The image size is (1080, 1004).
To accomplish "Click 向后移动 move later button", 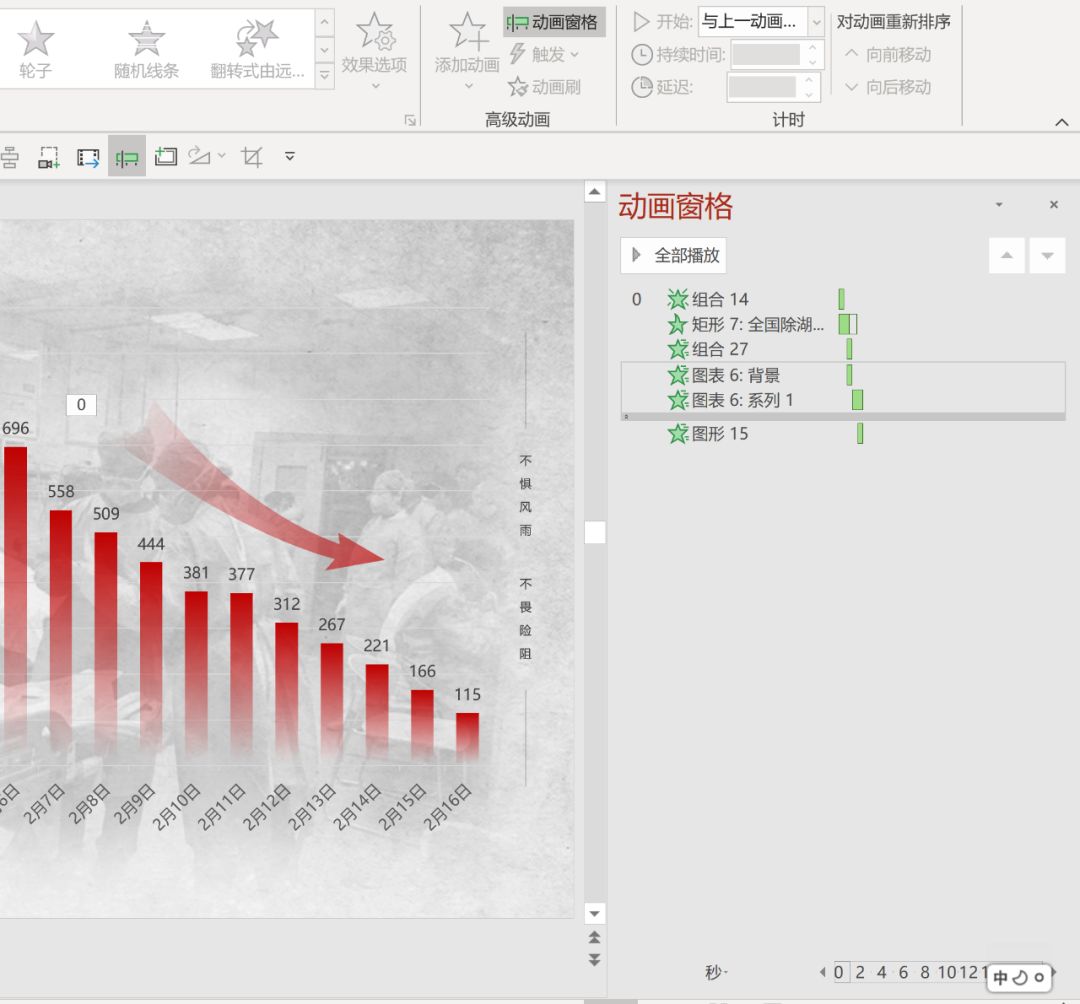I will (889, 87).
